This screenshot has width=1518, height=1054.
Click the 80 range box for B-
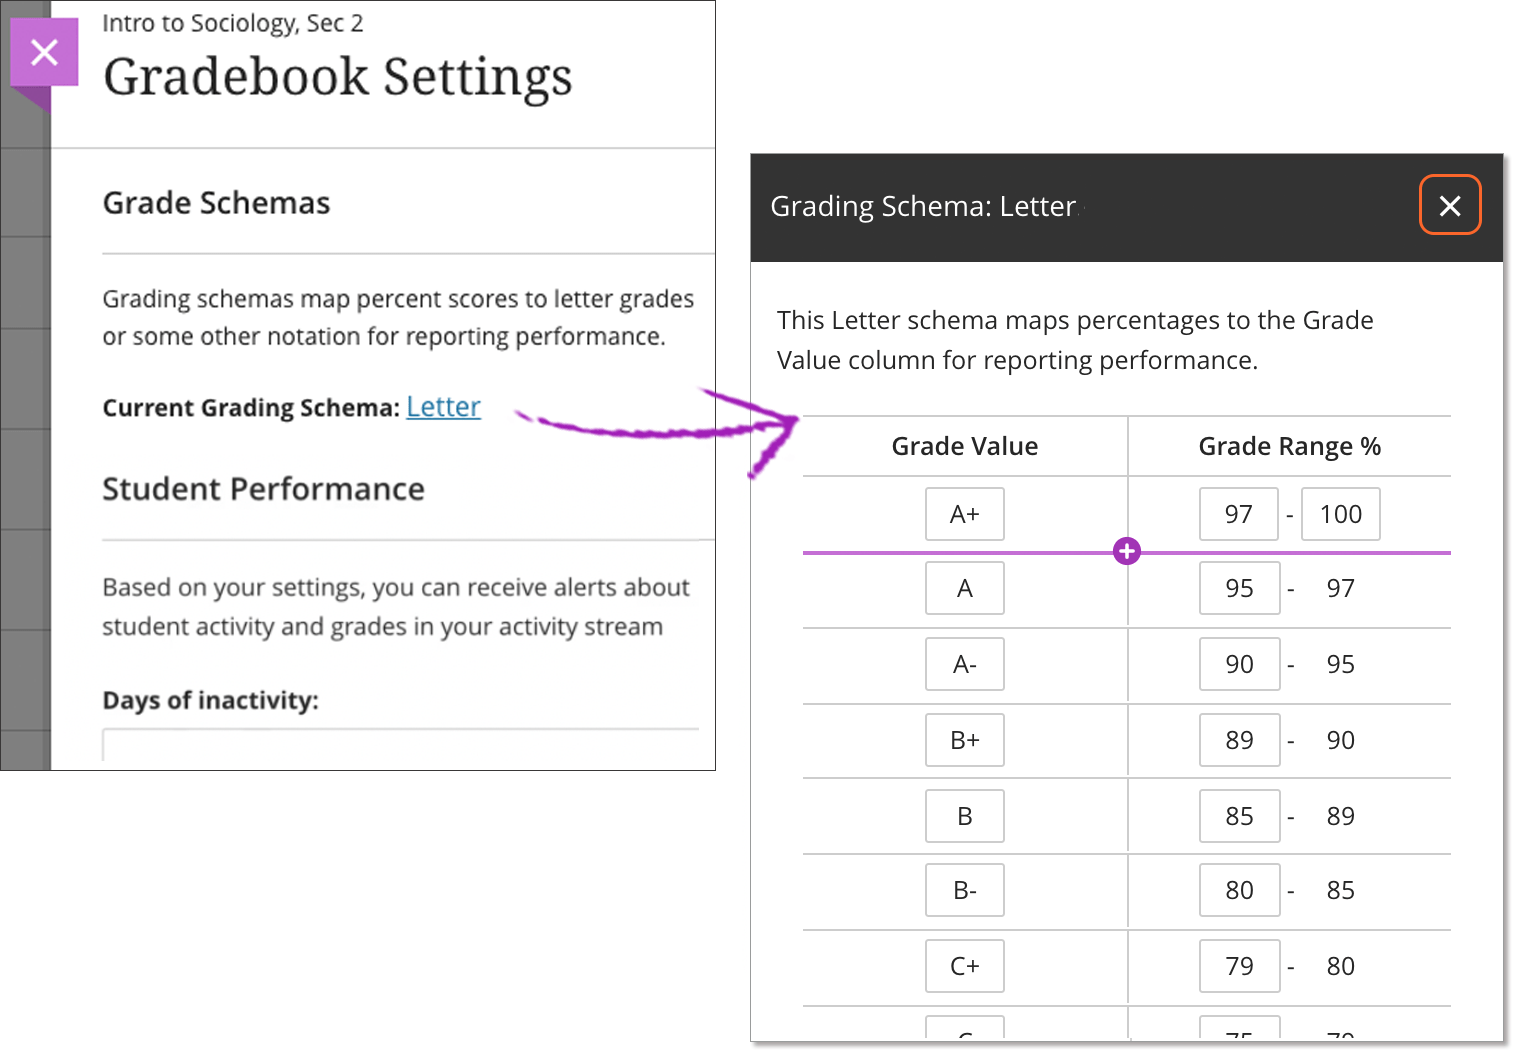(1239, 890)
